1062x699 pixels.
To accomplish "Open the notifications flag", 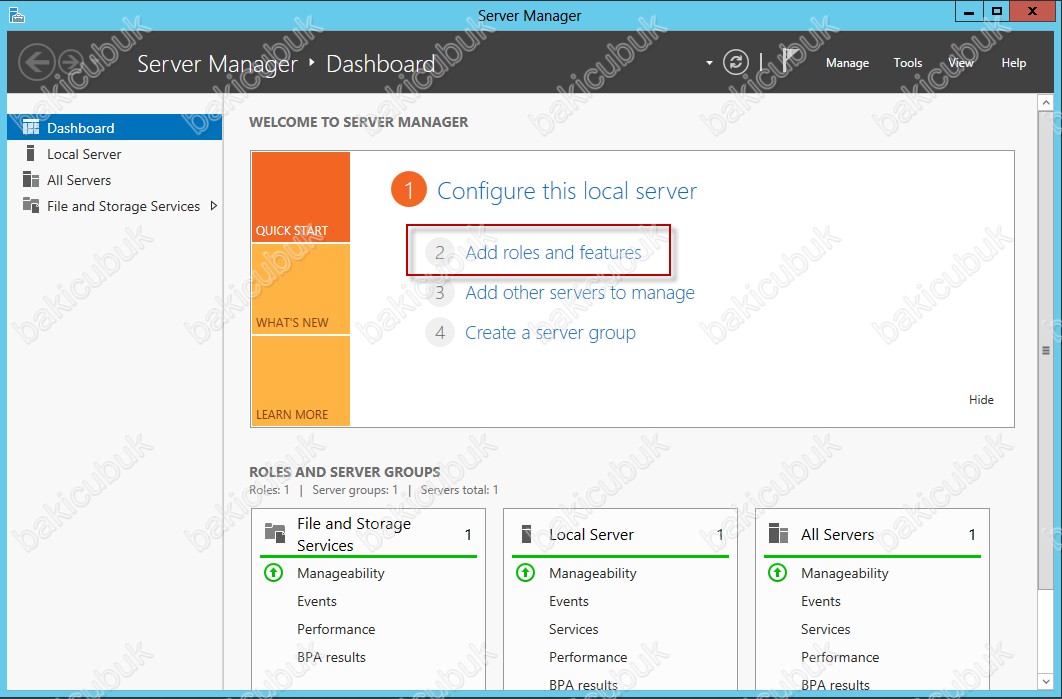I will pos(790,61).
